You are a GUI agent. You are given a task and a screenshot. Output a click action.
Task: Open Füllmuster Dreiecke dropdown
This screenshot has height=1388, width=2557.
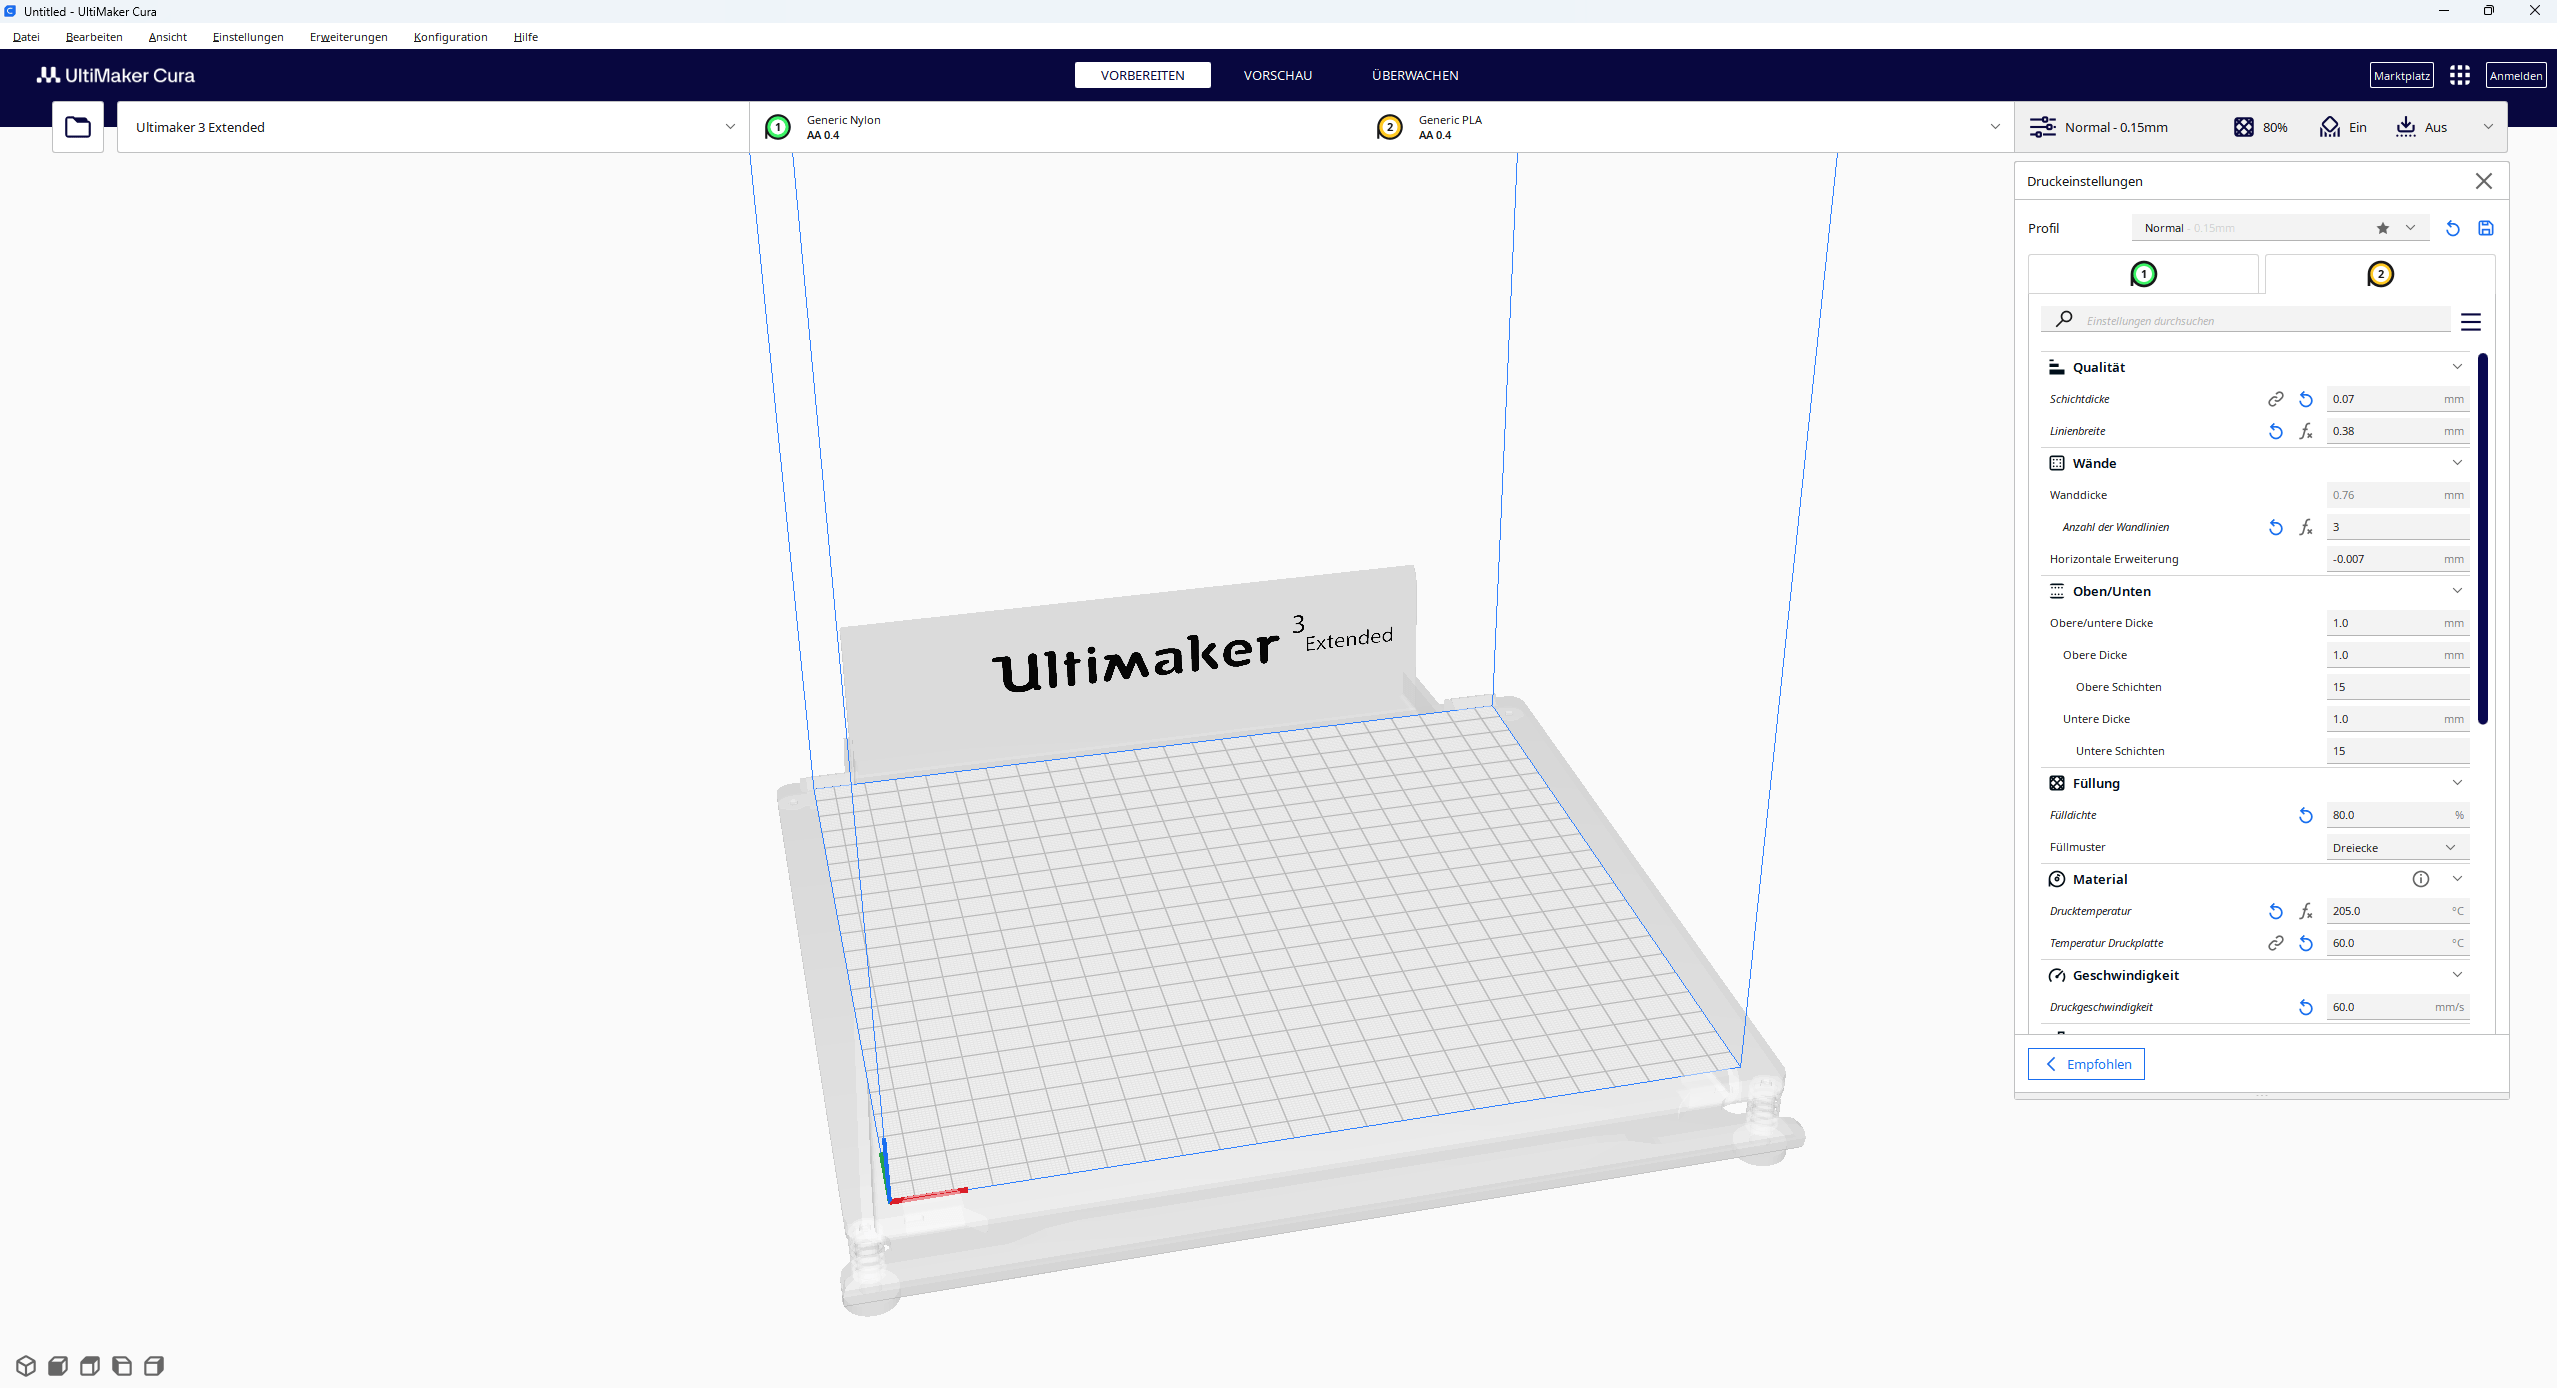pos(2396,848)
